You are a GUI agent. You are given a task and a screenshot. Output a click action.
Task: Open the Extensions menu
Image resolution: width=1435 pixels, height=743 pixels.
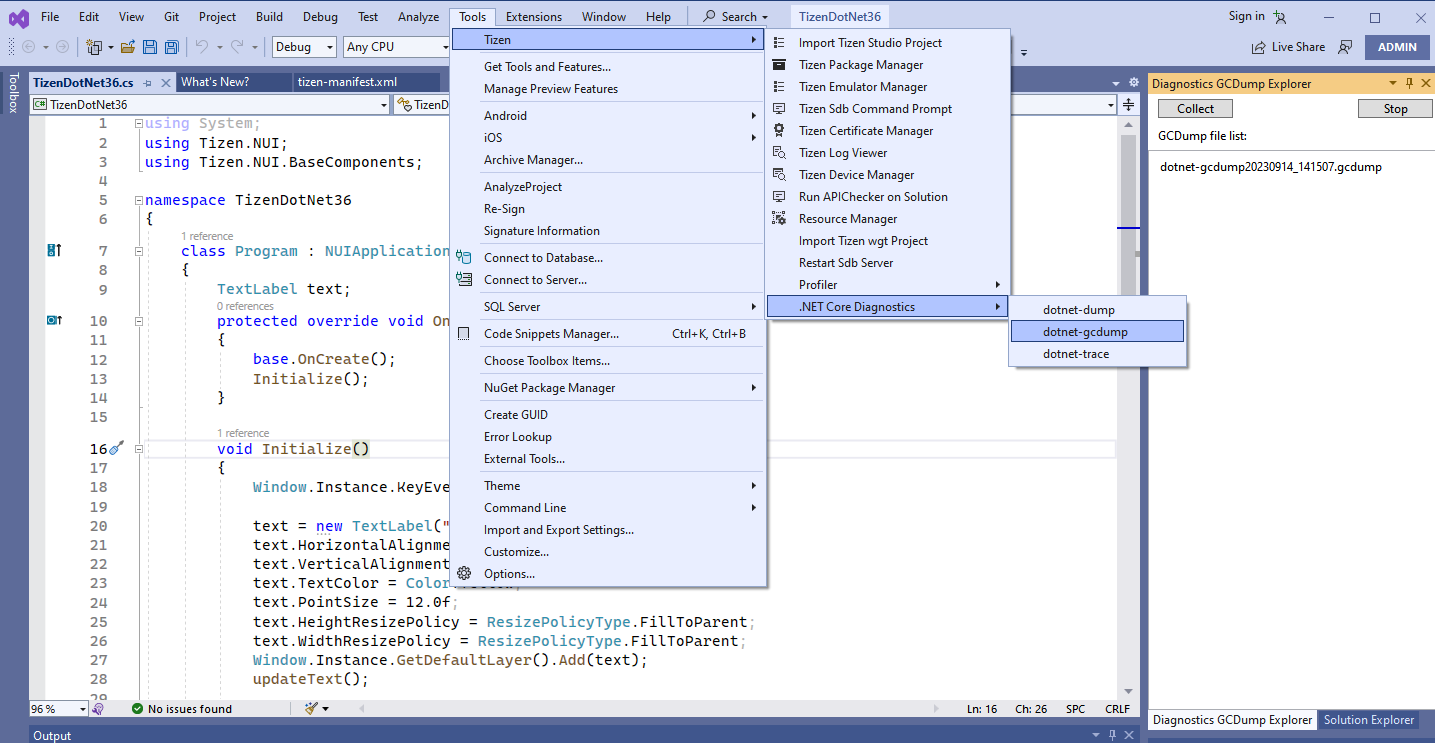[533, 16]
